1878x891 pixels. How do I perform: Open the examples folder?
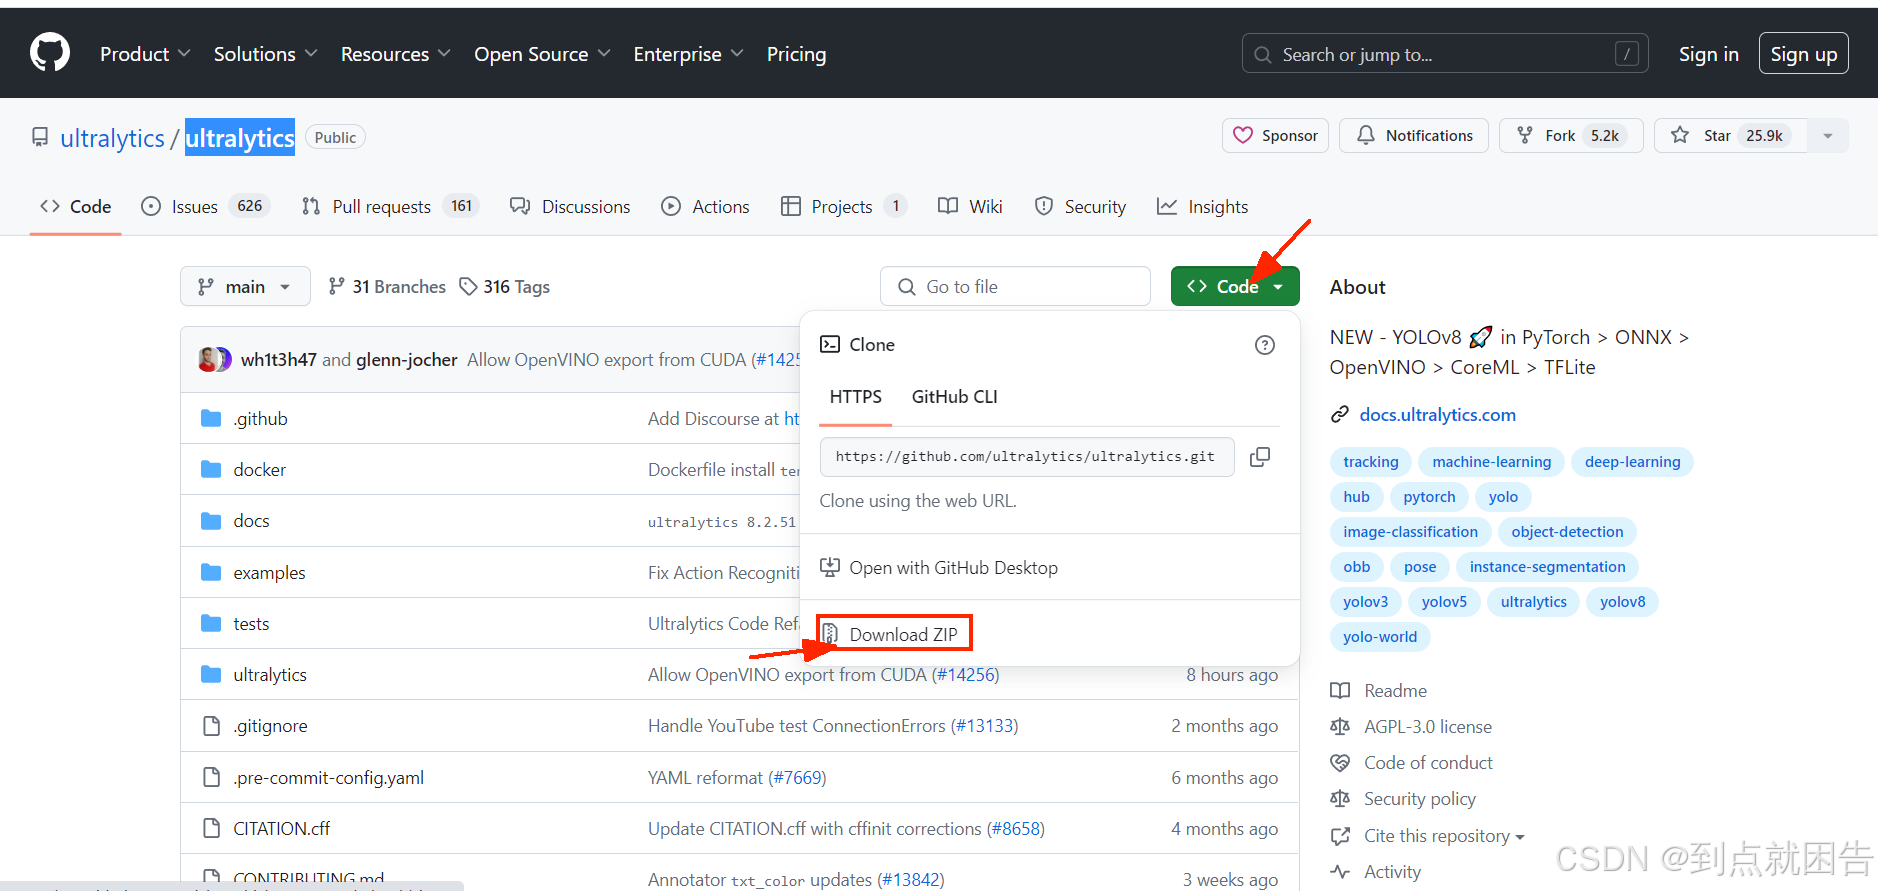pyautogui.click(x=269, y=573)
